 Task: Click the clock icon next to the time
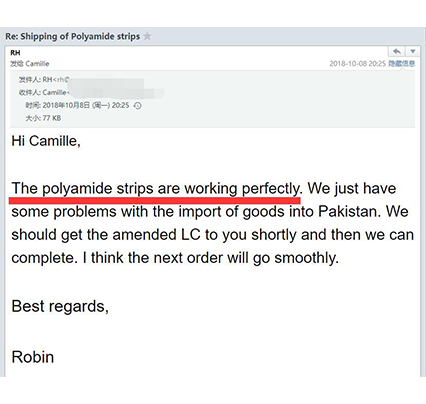click(x=138, y=106)
